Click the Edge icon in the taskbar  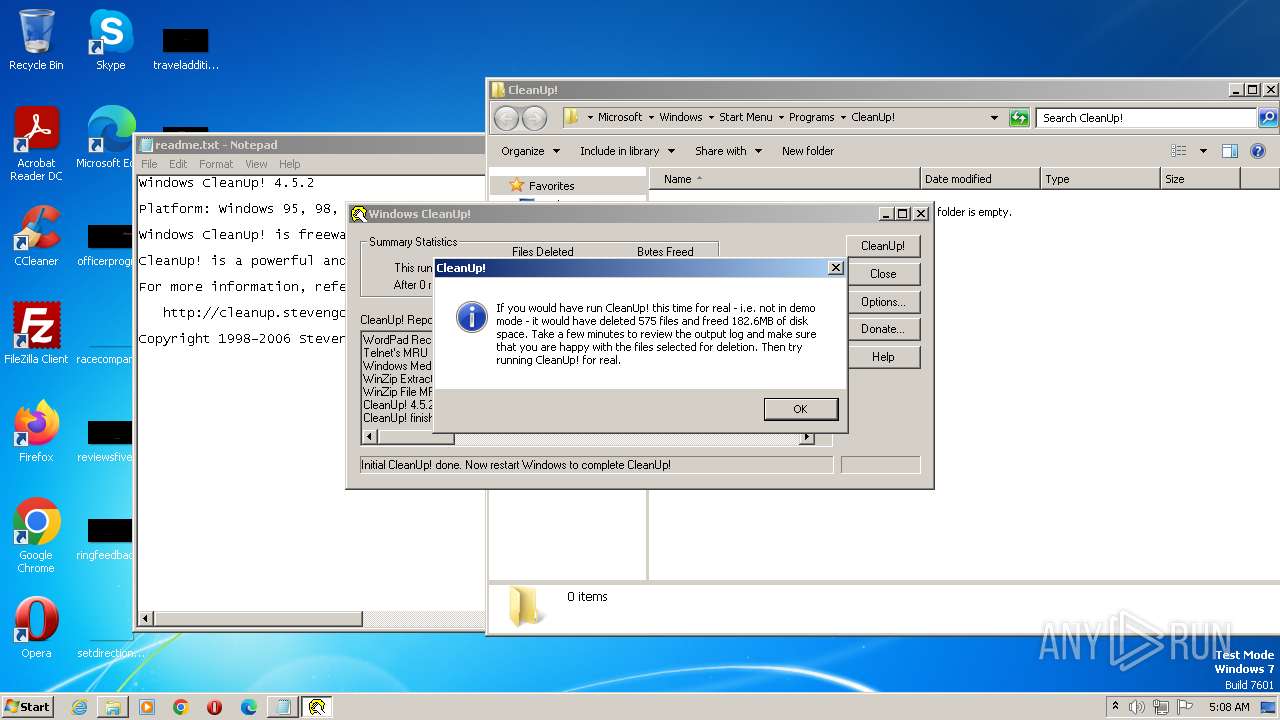point(249,707)
